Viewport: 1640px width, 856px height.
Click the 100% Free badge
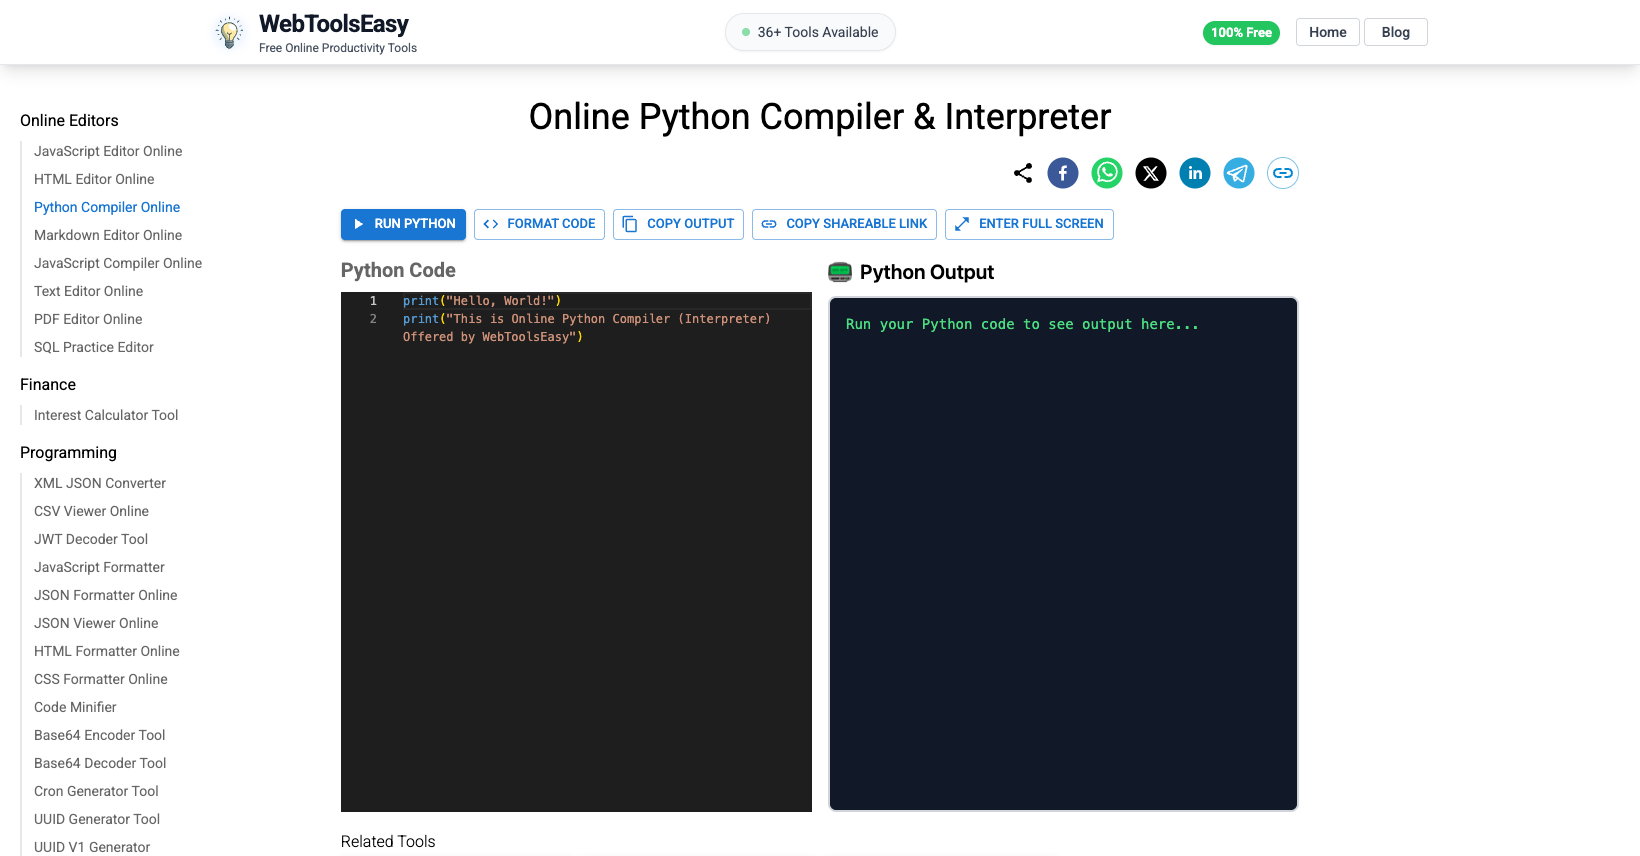[1241, 33]
